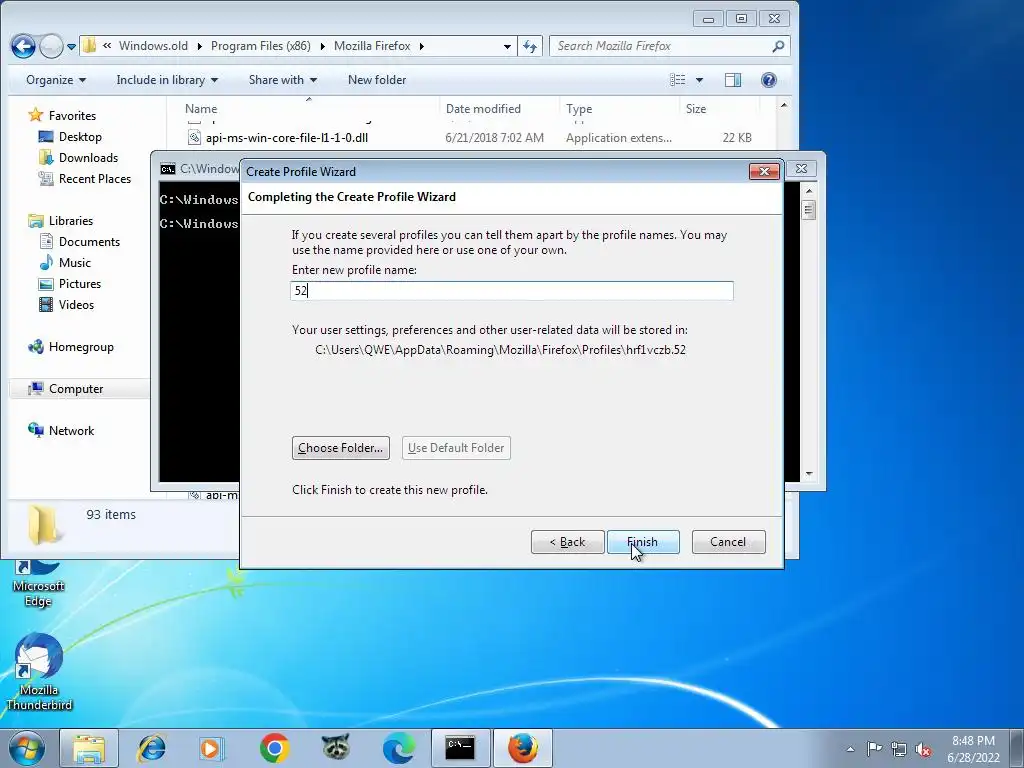The height and width of the screenshot is (768, 1024).
Task: Select Homegroup in the navigation pane
Action: [81, 347]
